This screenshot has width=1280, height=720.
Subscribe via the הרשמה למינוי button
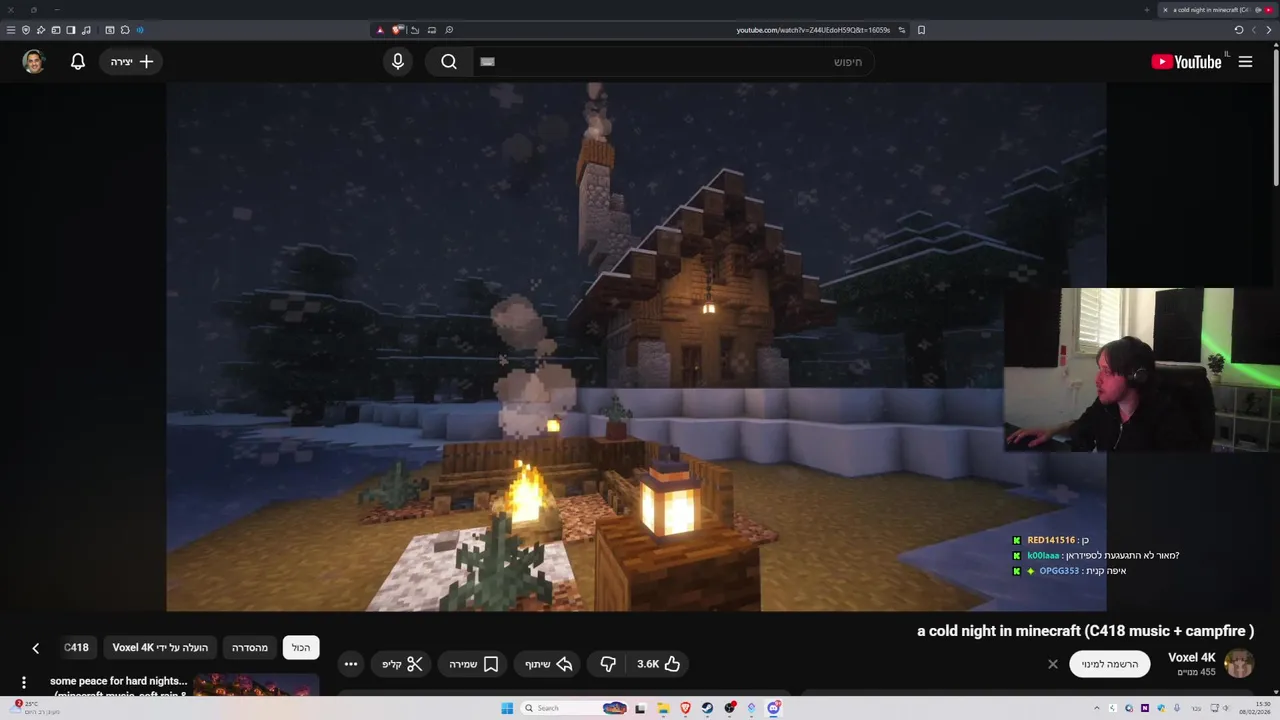(x=1110, y=664)
